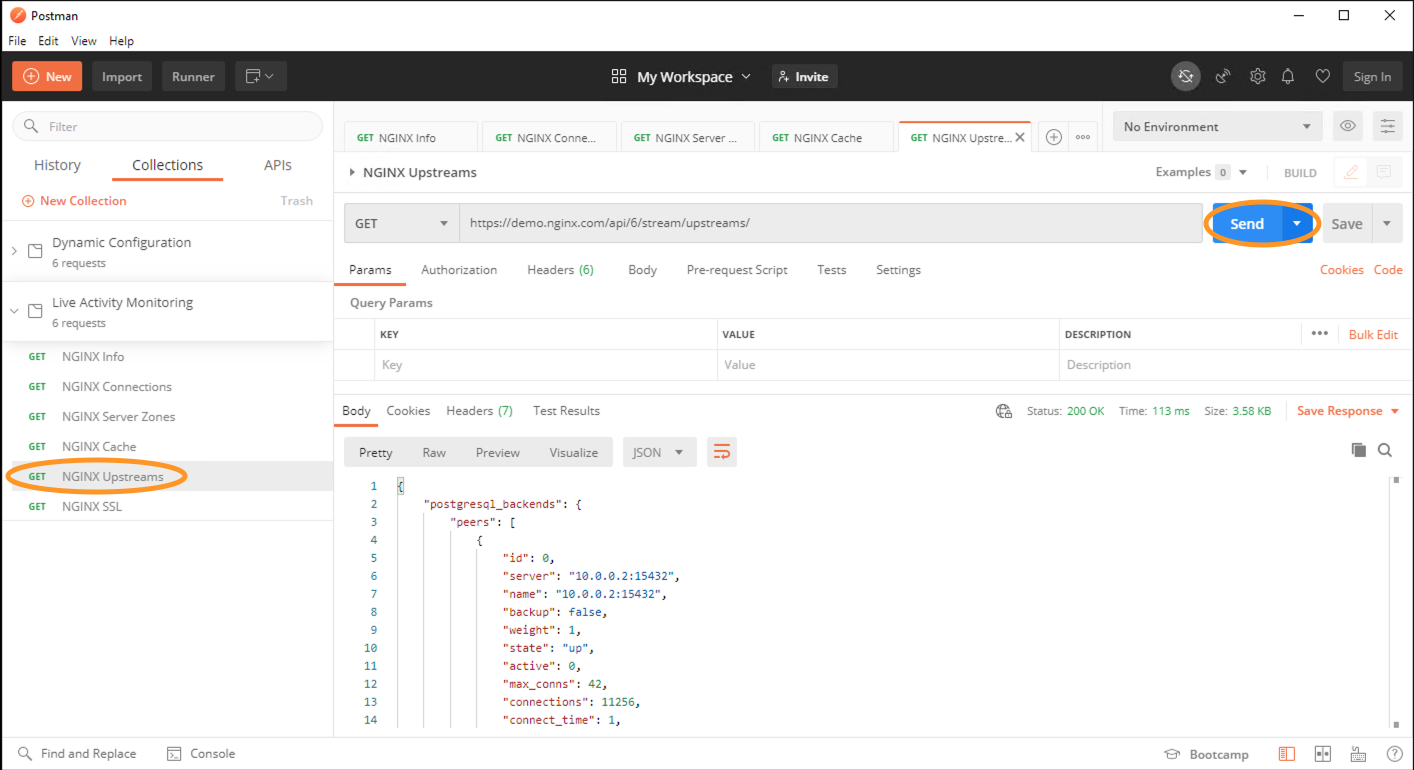Screen dimensions: 1414x770
Task: Click the Invite button
Action: coord(804,77)
